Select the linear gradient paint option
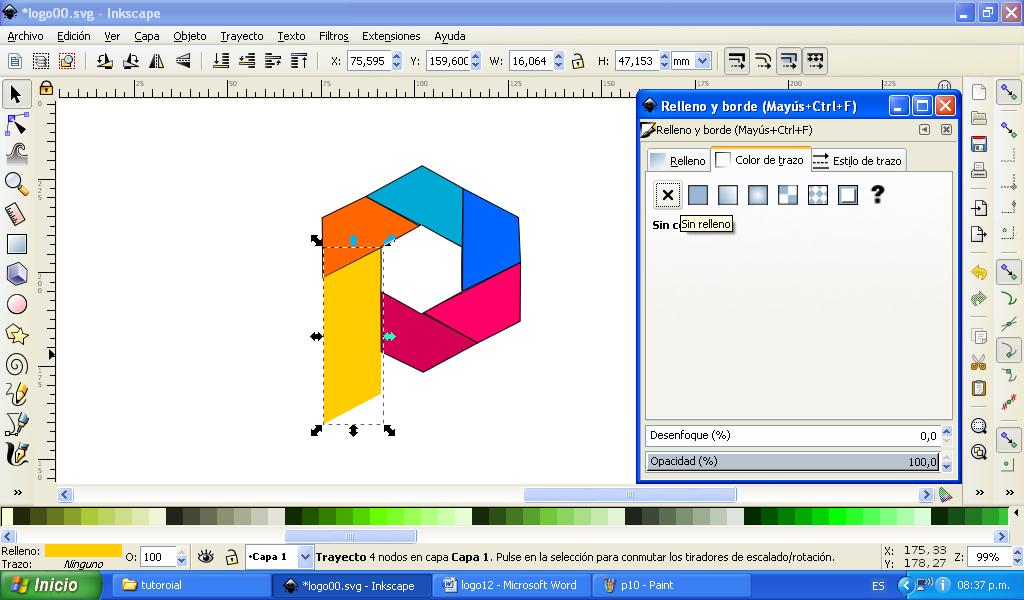The width and height of the screenshot is (1024, 600). click(x=728, y=195)
